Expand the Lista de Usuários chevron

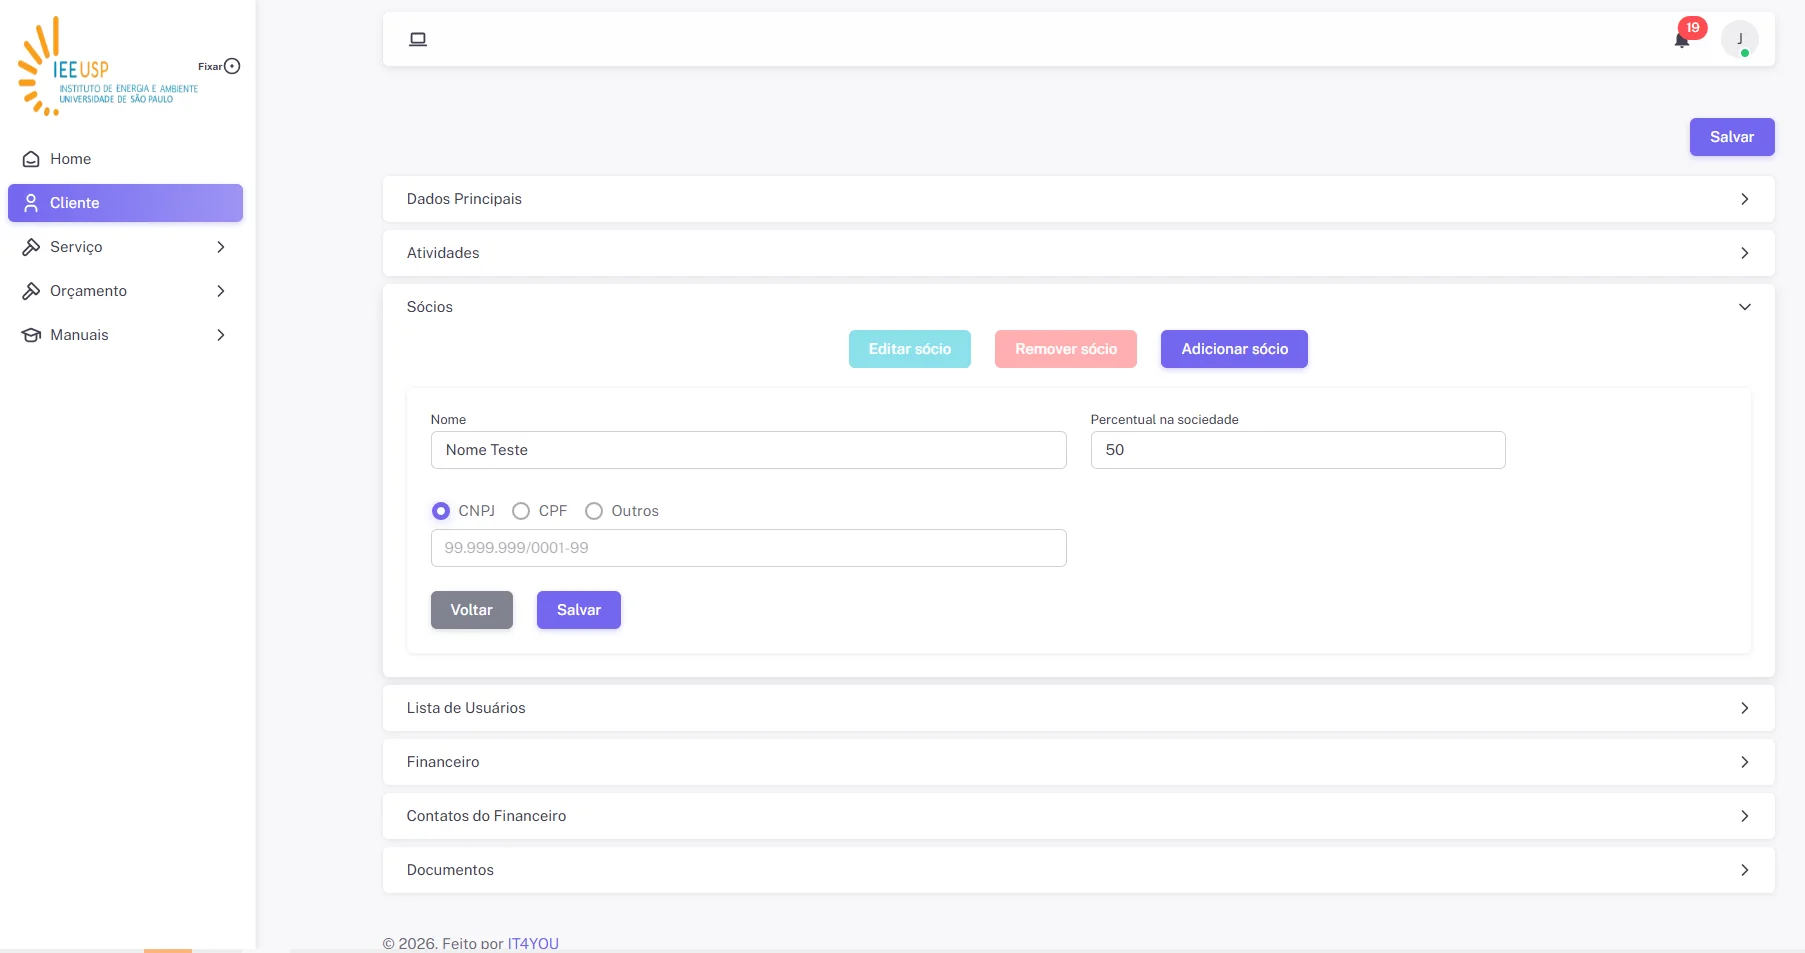(1744, 708)
